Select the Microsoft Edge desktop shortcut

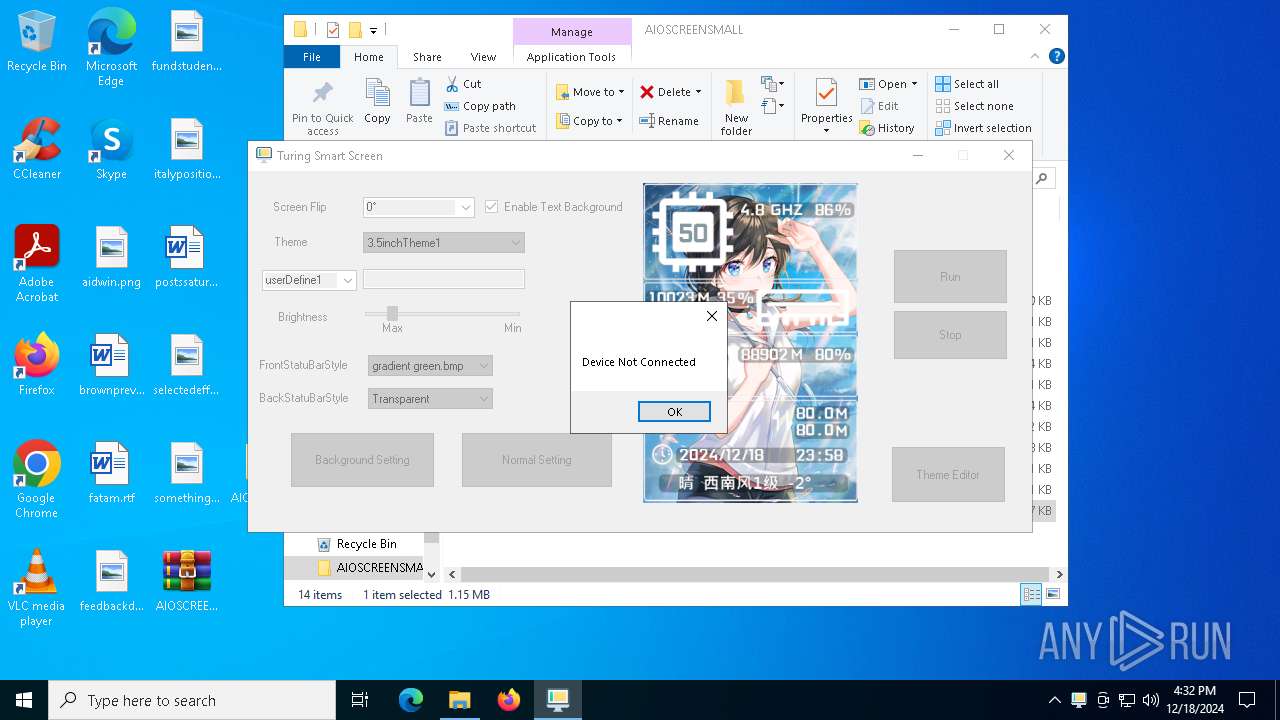pos(111,47)
